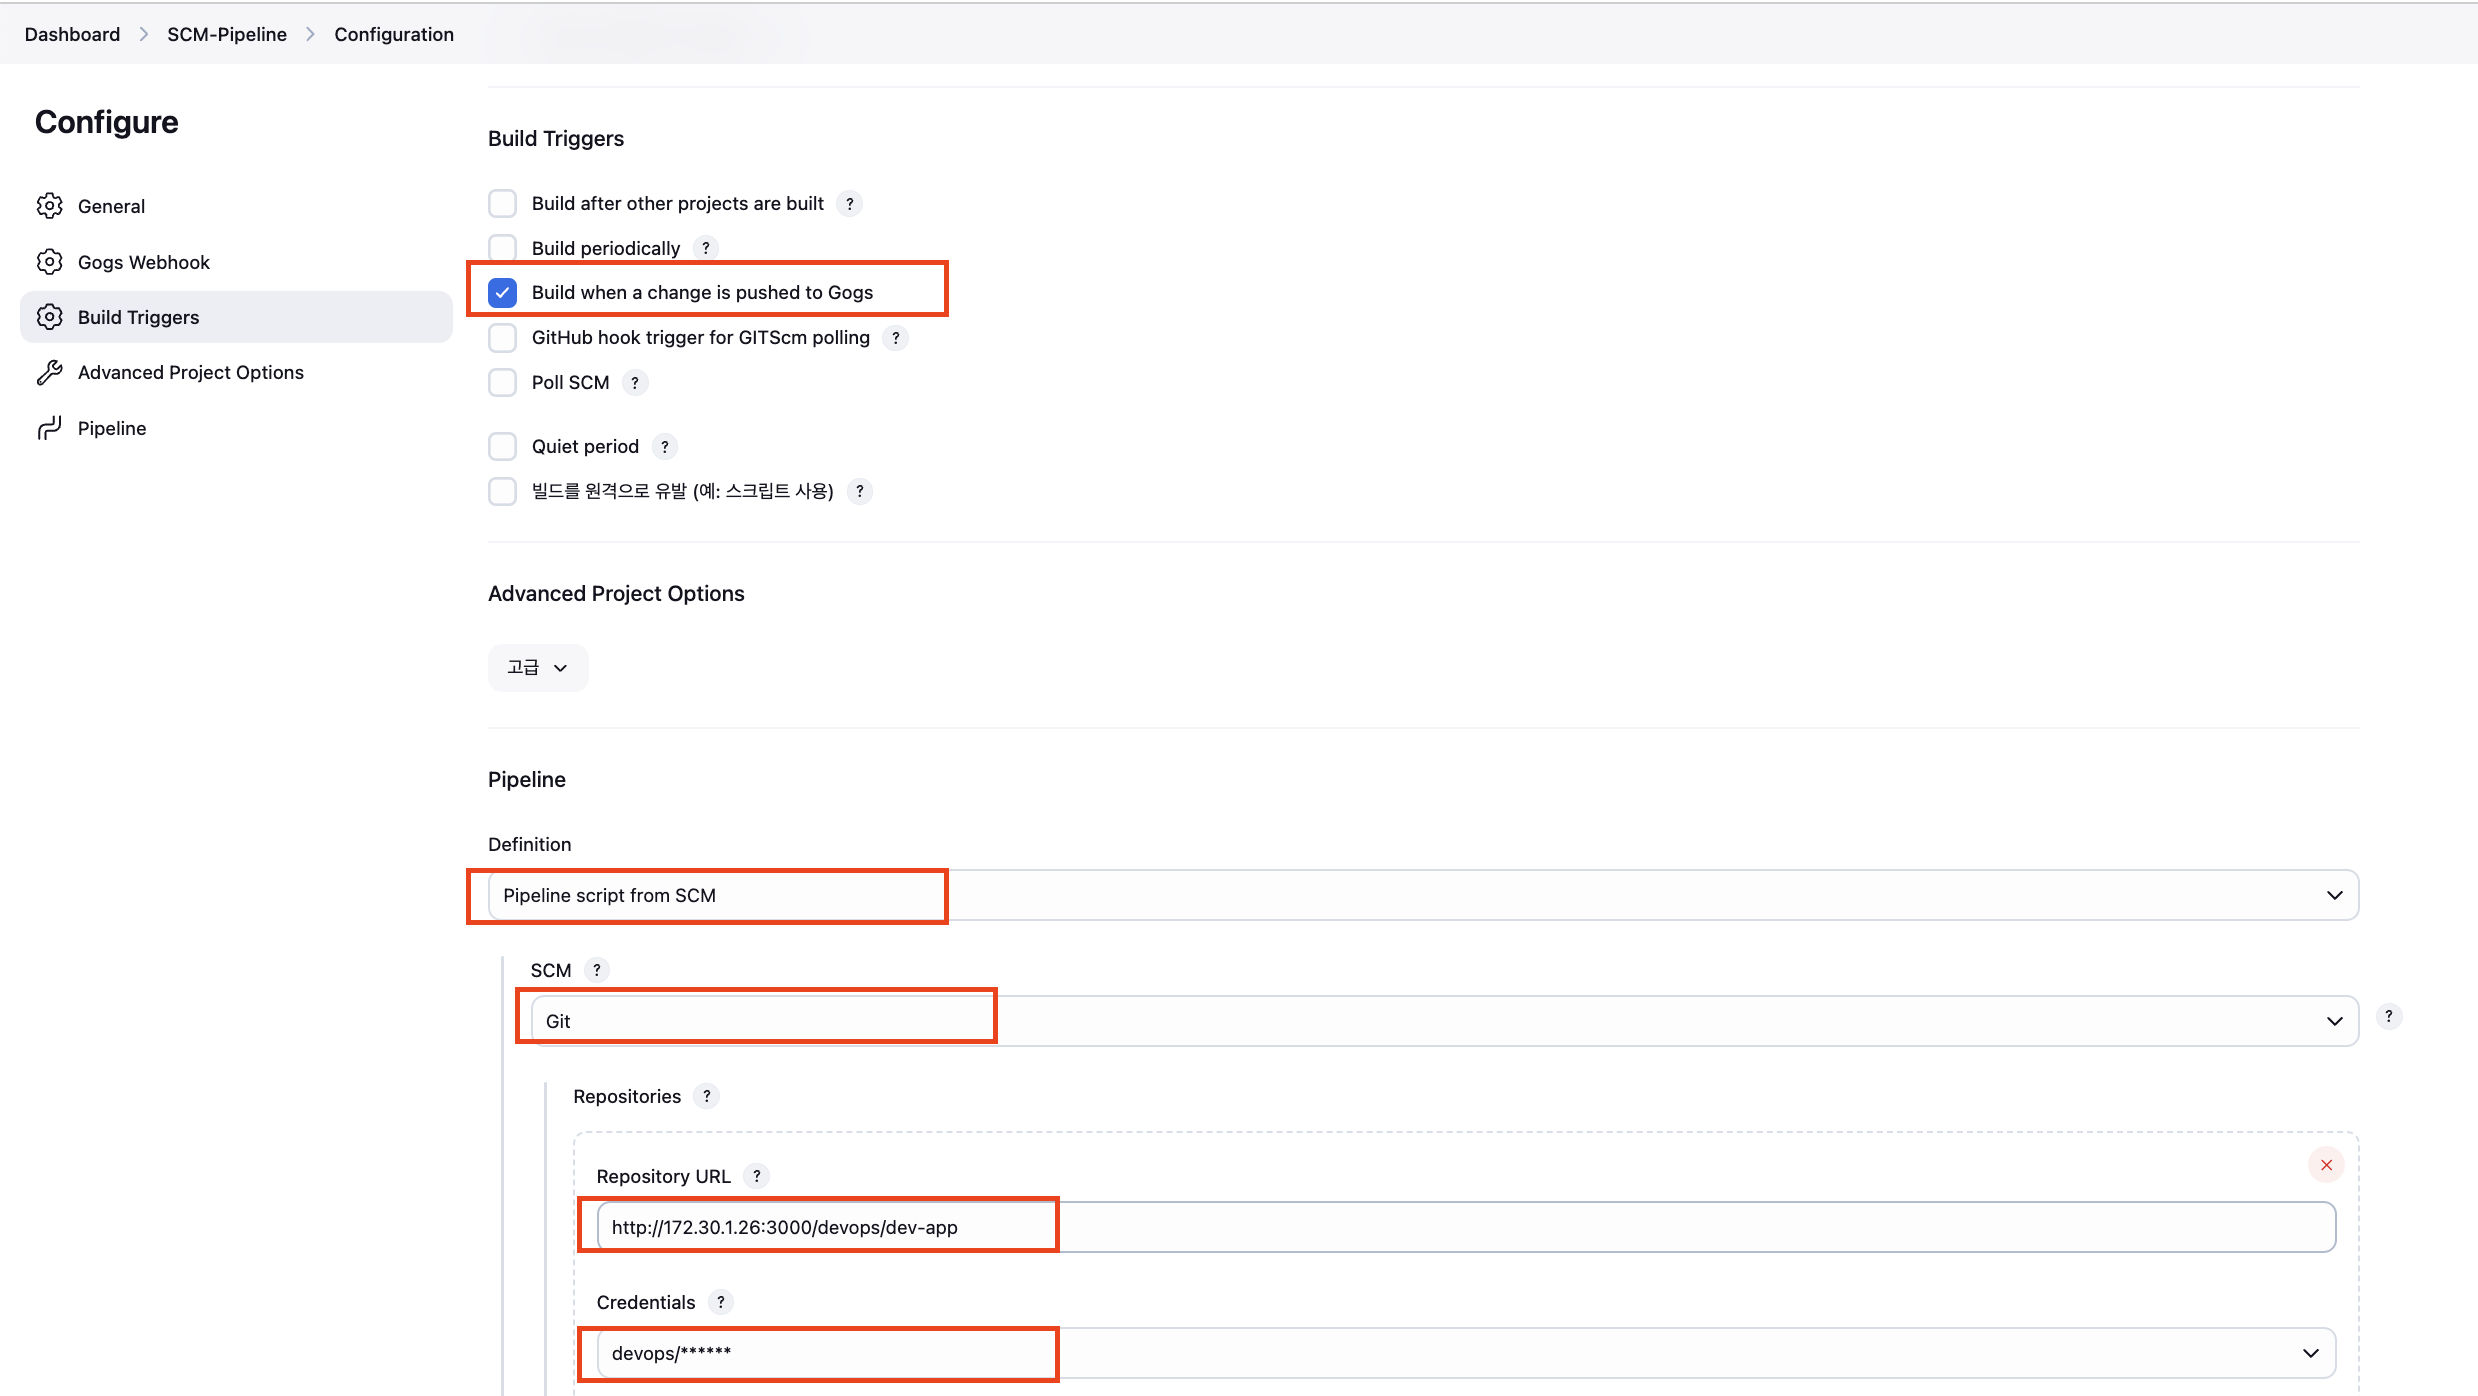Click the help icon next to Credentials label
Viewport: 2478px width, 1396px height.
(x=721, y=1302)
